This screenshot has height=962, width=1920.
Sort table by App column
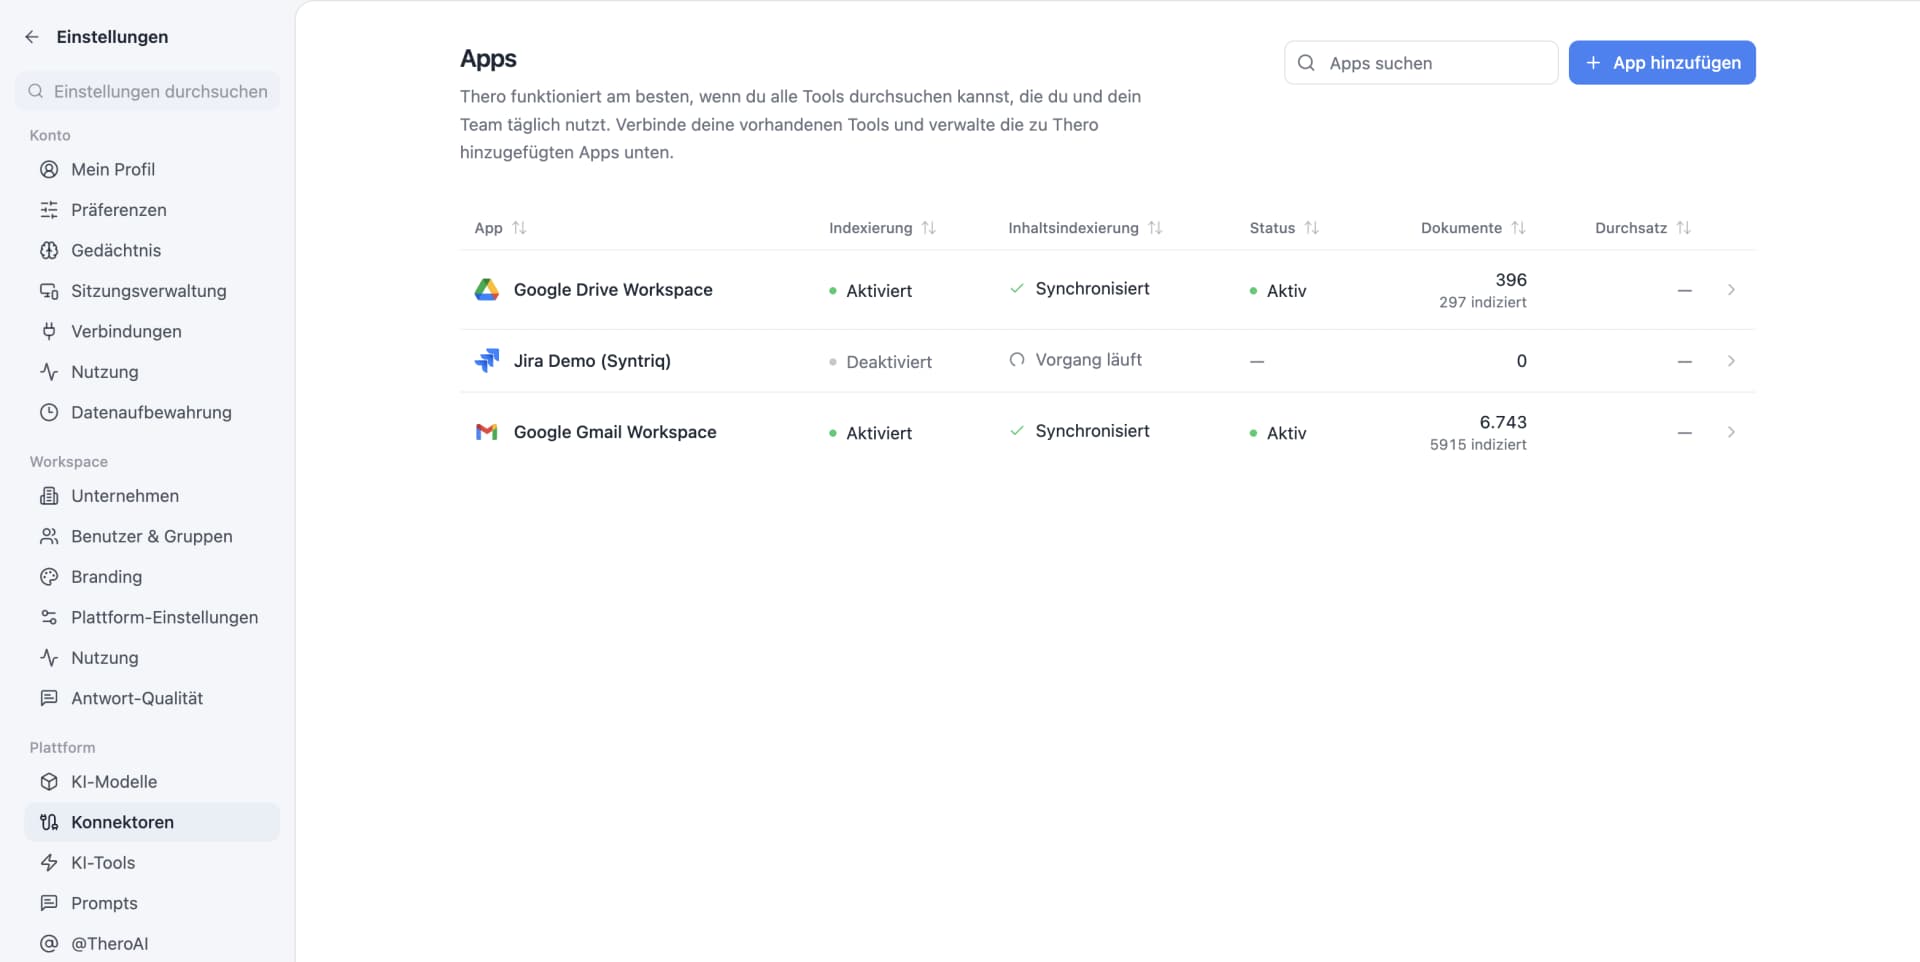coord(500,228)
